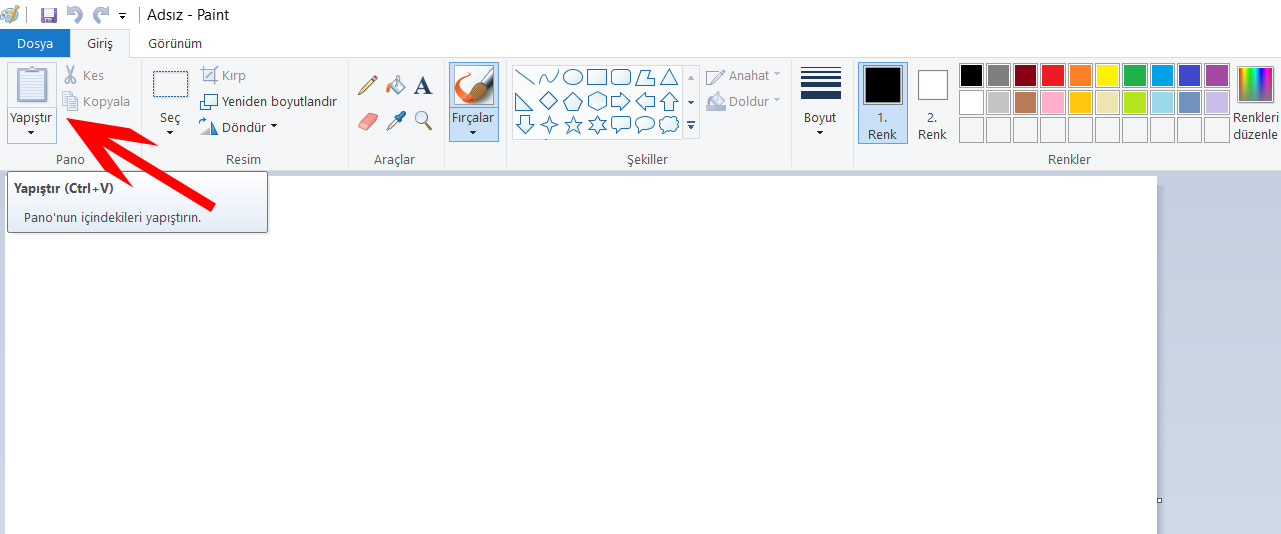Click the Kopyala (copy) button
Screen dimensions: 1281x534
point(96,101)
